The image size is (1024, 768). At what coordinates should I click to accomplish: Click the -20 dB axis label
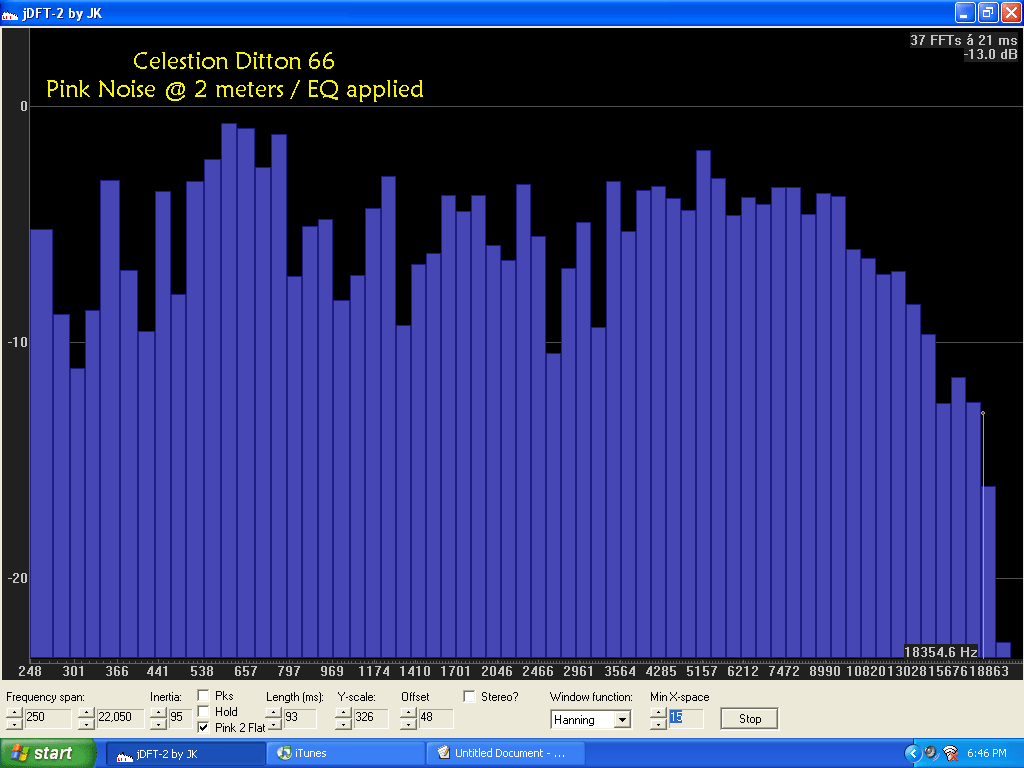(x=18, y=578)
